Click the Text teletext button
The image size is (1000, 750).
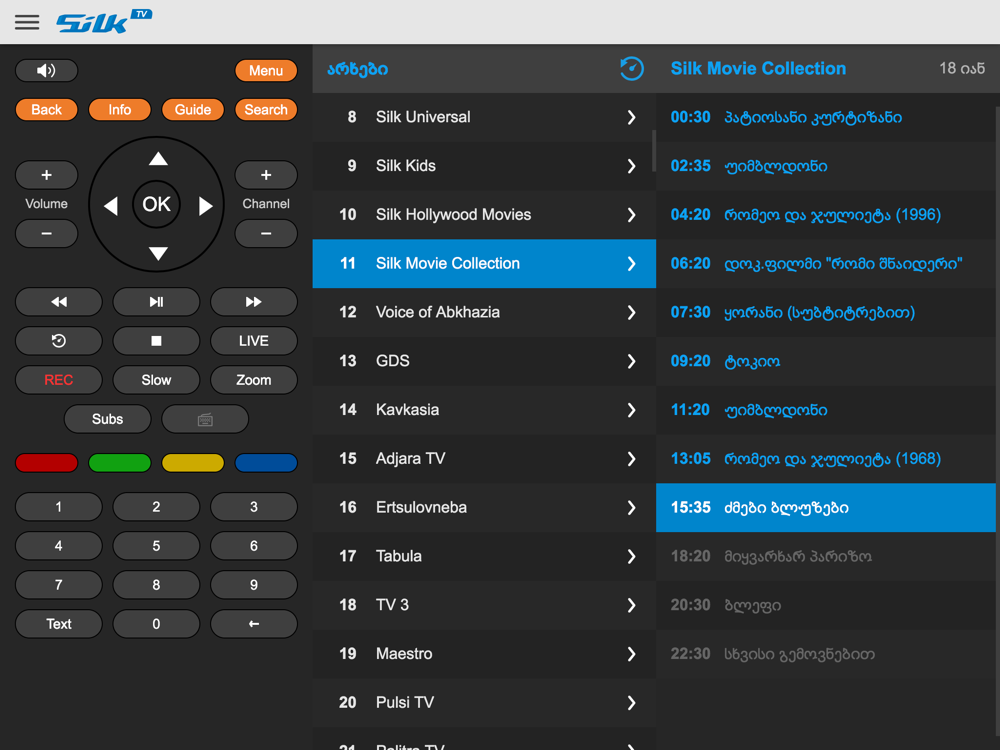coord(59,624)
